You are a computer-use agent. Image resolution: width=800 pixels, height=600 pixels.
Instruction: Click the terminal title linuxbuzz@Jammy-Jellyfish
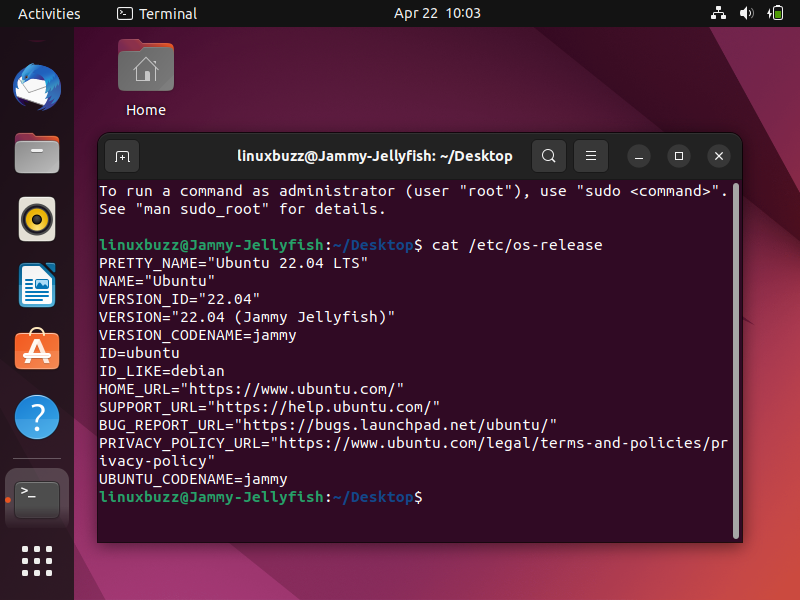point(374,156)
